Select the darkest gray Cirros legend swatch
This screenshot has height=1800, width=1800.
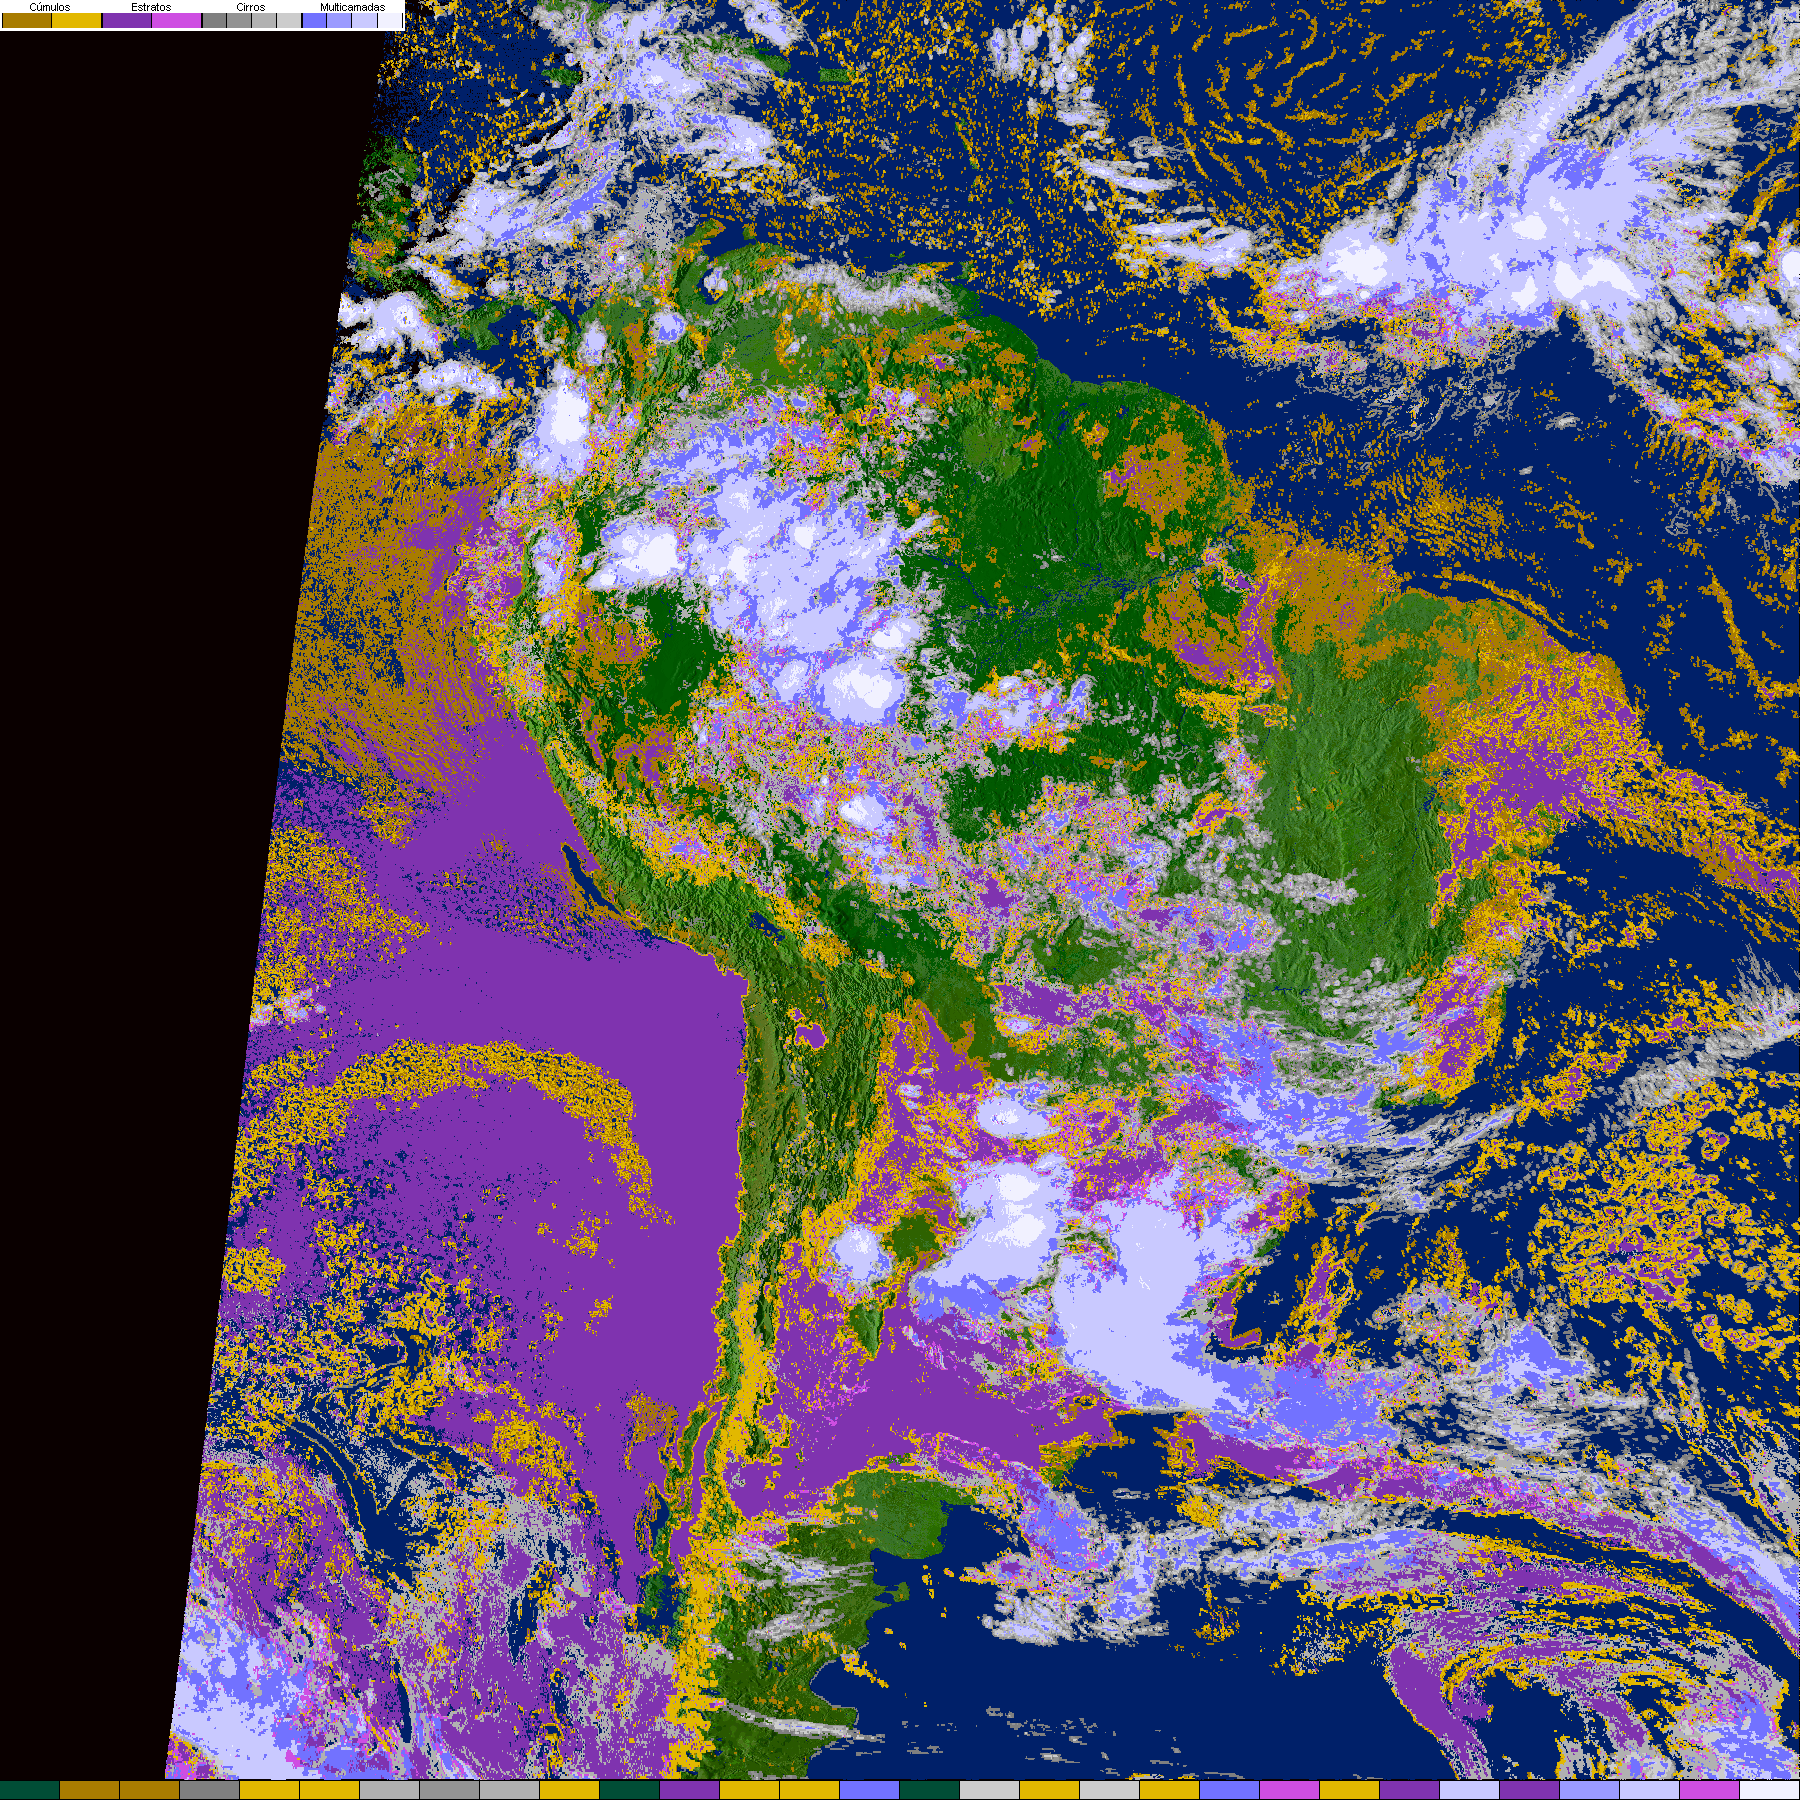(214, 20)
